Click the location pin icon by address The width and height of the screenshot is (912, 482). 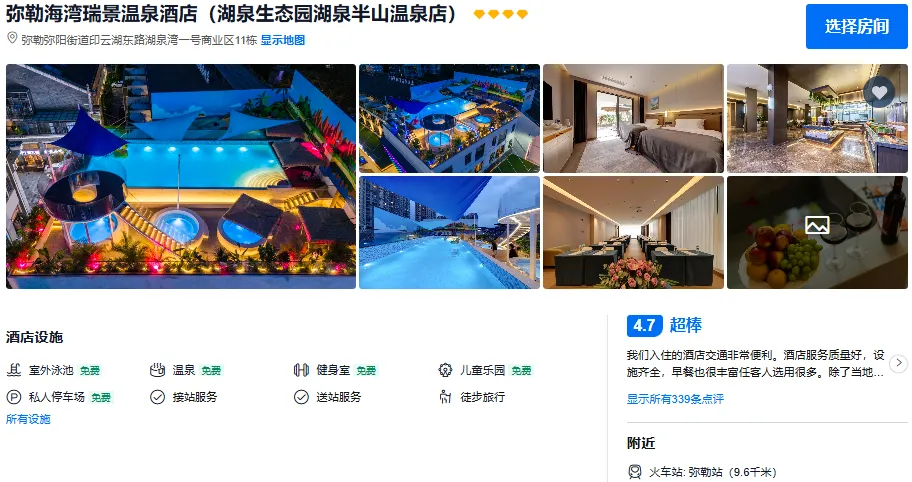[x=12, y=38]
